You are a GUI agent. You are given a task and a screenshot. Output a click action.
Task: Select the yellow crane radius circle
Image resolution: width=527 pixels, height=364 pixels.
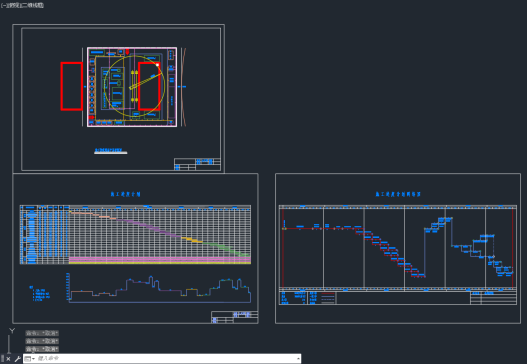coord(134,86)
